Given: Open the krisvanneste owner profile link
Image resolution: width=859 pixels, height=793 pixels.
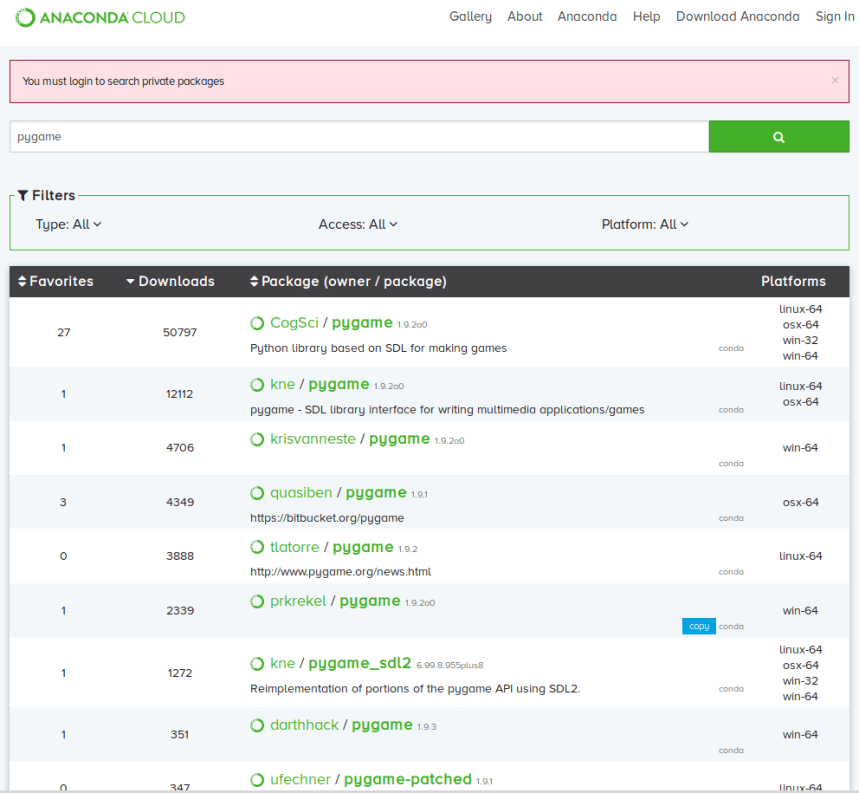Looking at the screenshot, I should pyautogui.click(x=312, y=439).
